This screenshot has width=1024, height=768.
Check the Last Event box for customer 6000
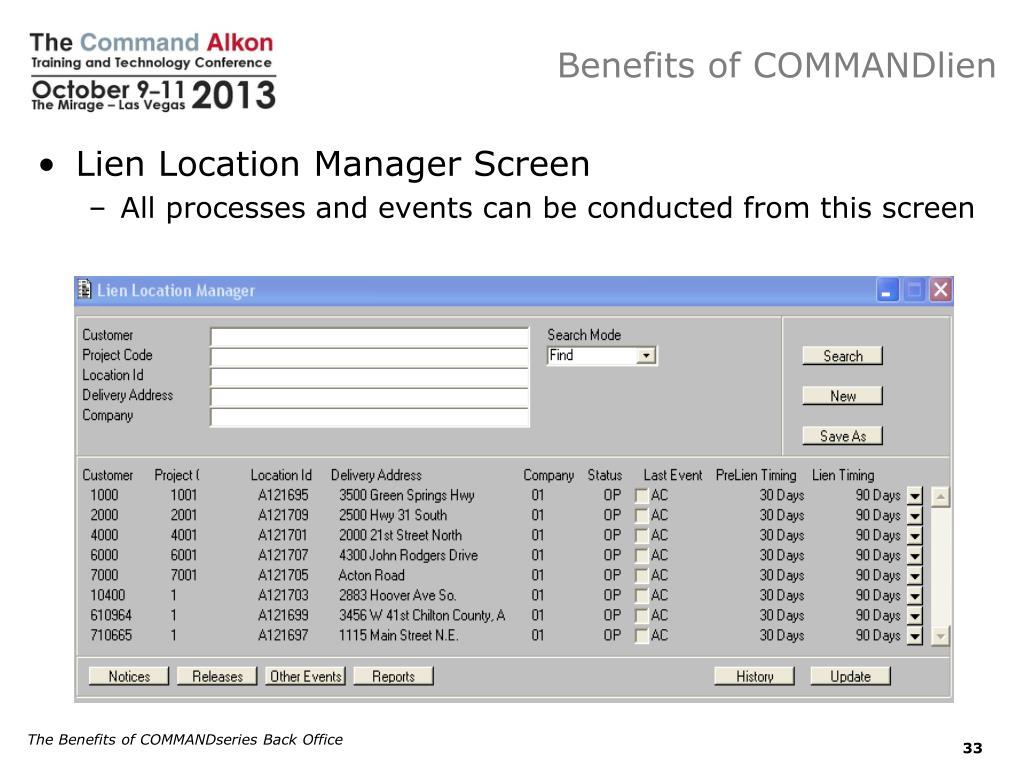tap(641, 556)
